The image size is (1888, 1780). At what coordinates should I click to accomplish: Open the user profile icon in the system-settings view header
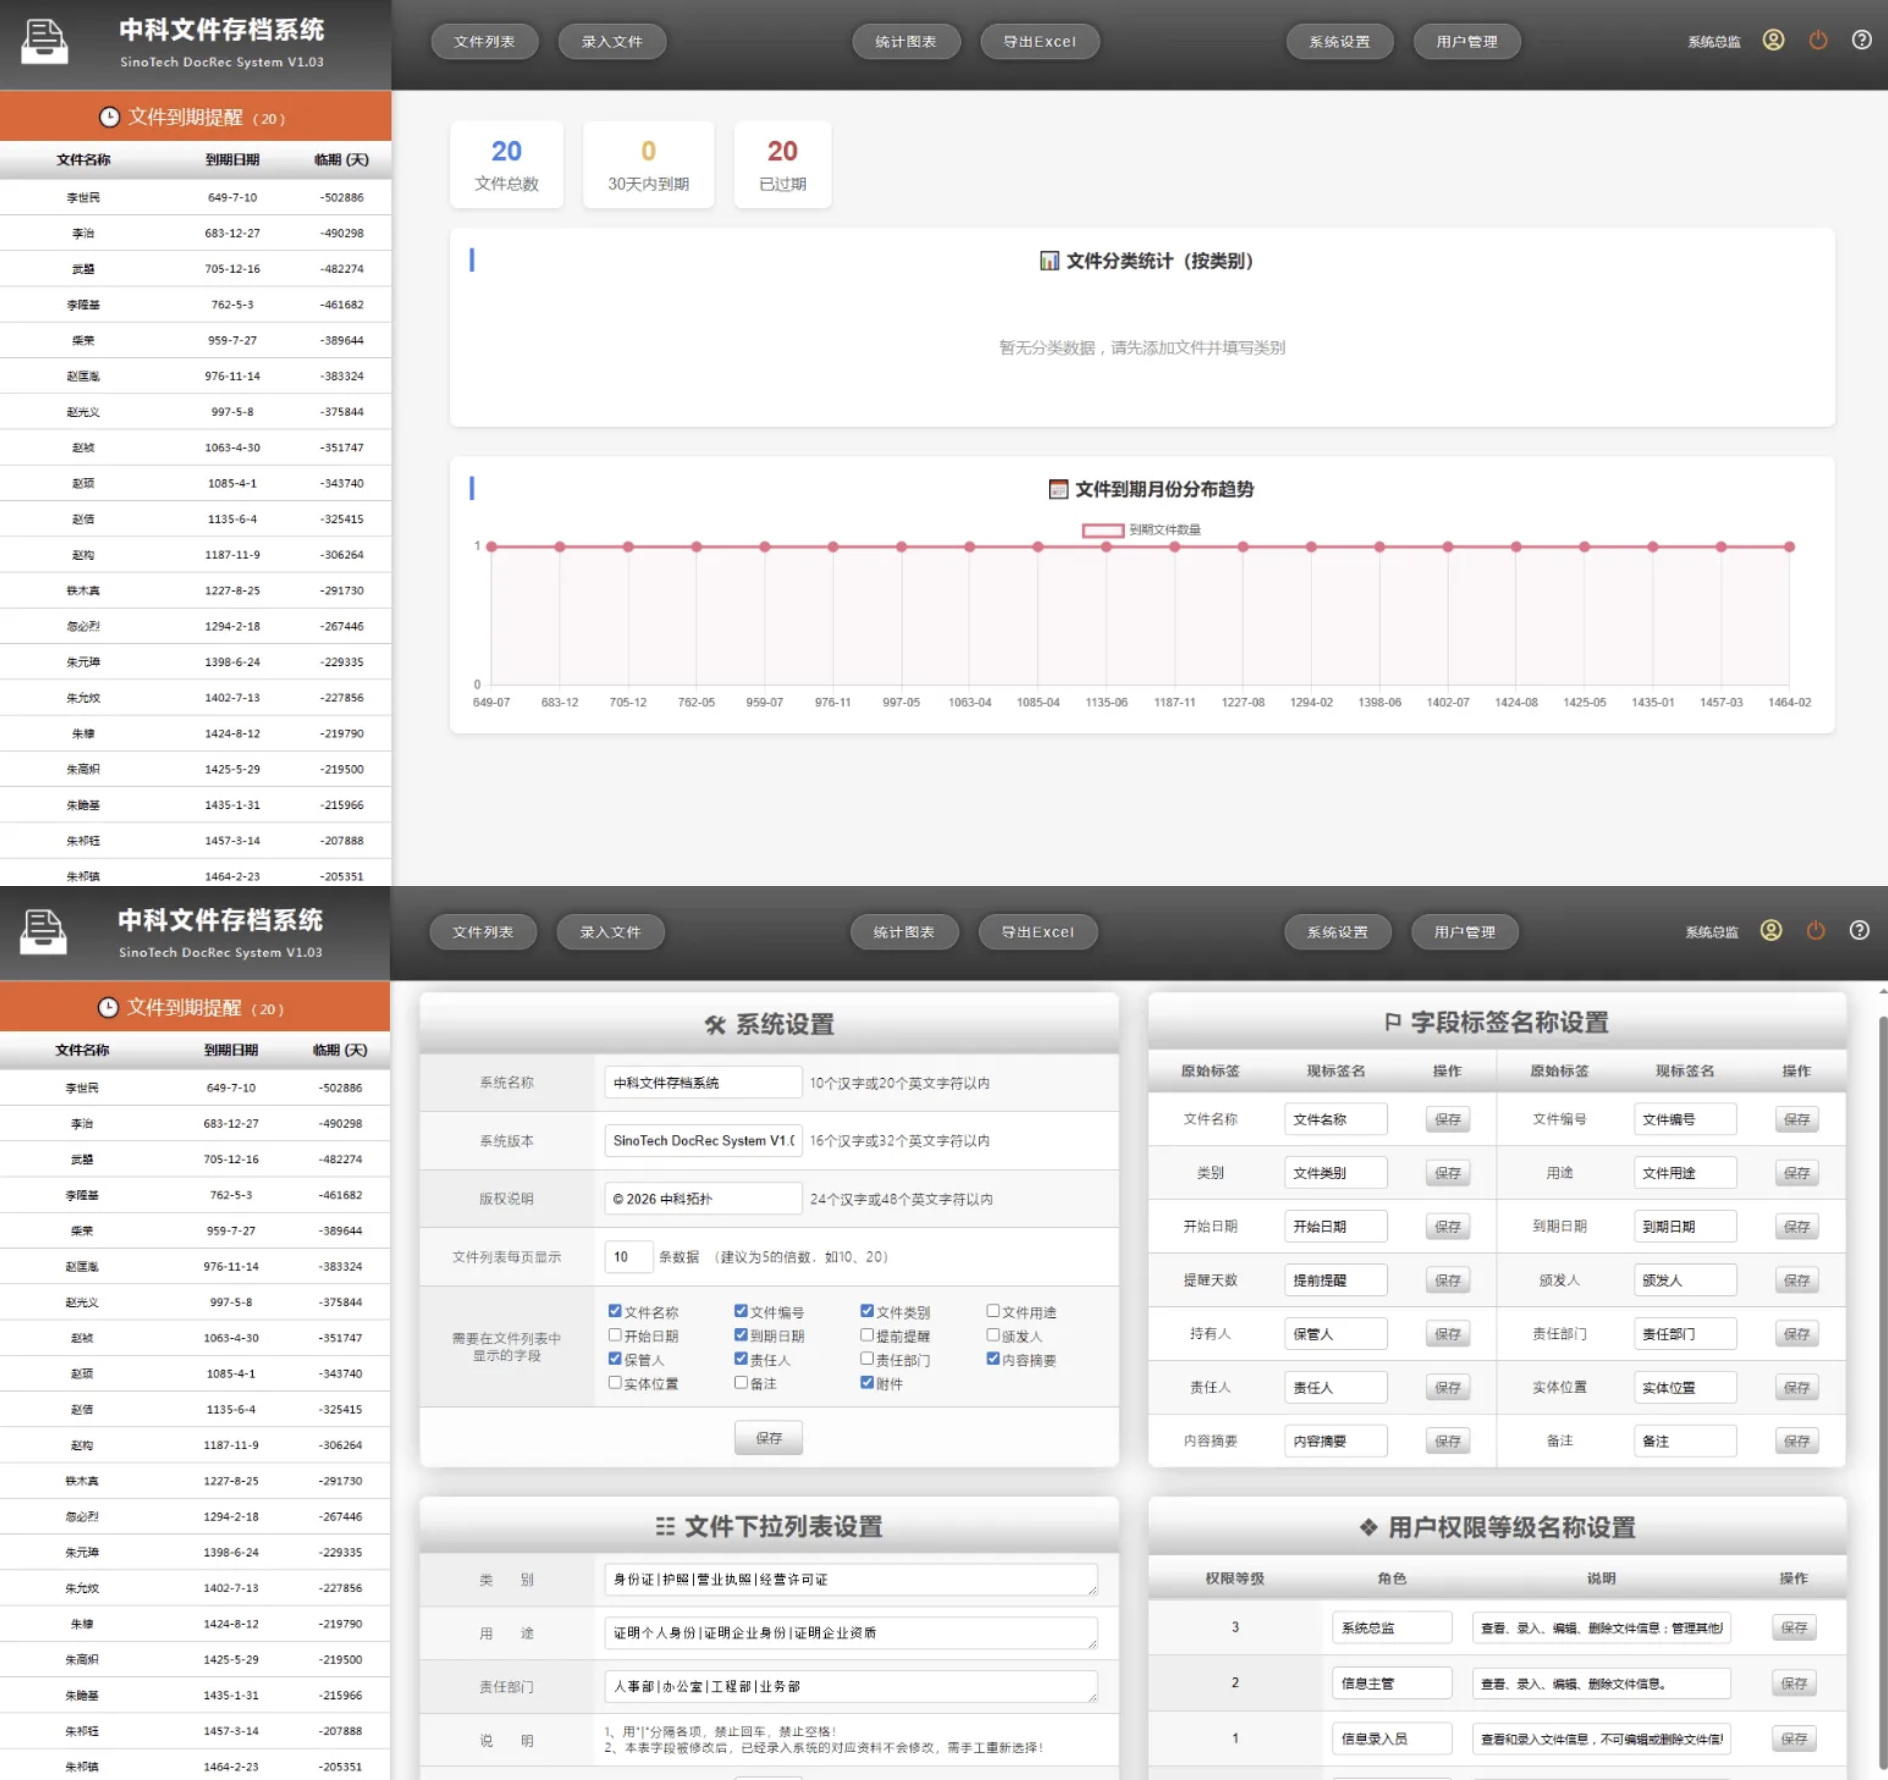click(x=1771, y=930)
